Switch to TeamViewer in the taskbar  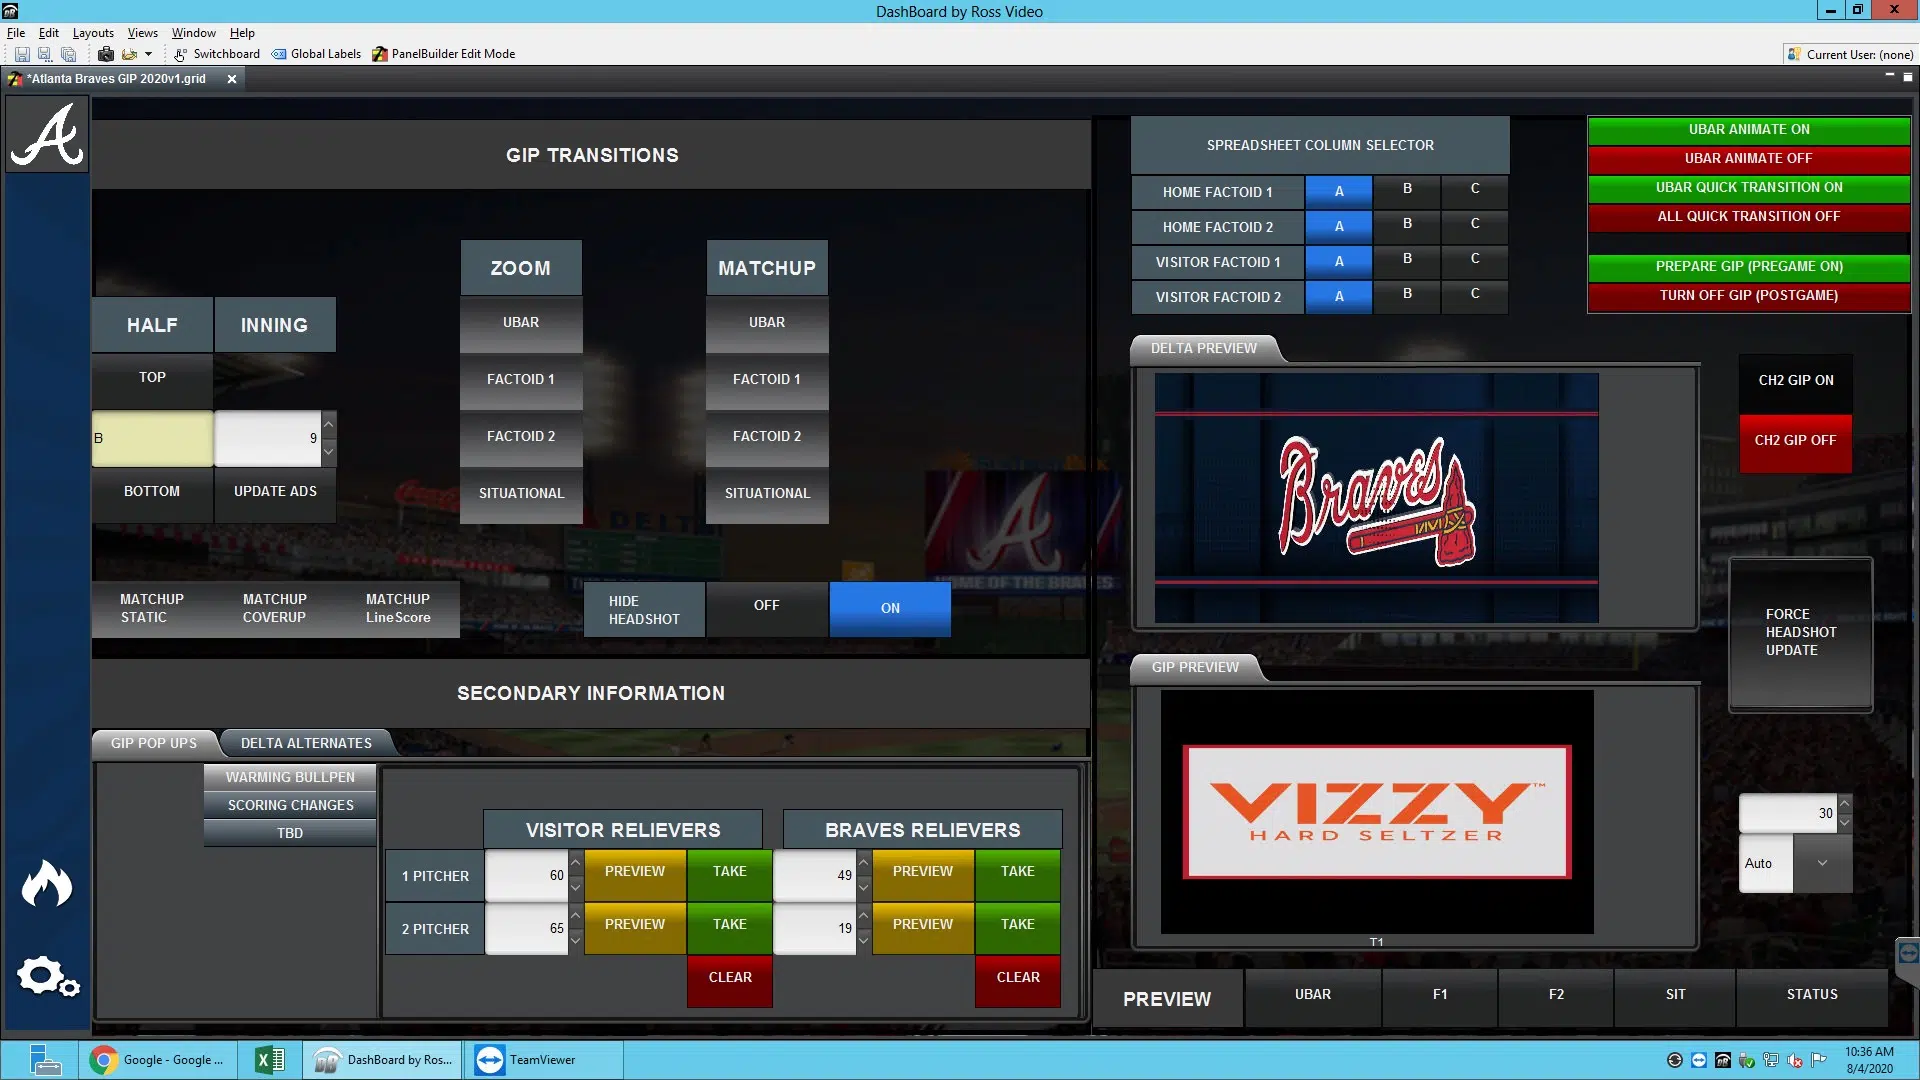pyautogui.click(x=545, y=1060)
